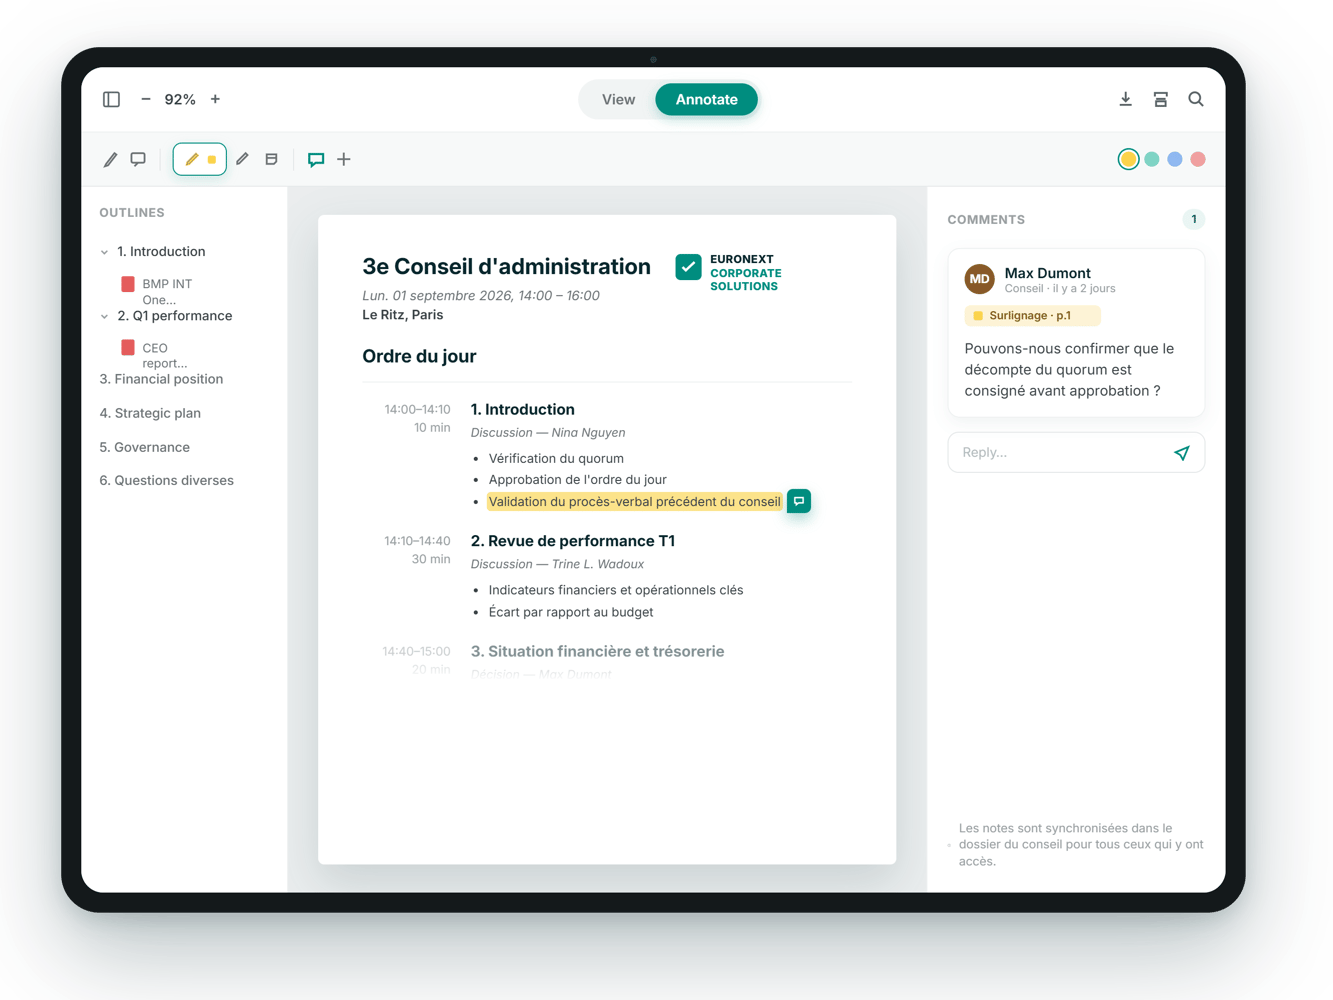Viewport: 1333px width, 1000px height.
Task: Click the teal comment bubble tool
Action: (x=316, y=159)
